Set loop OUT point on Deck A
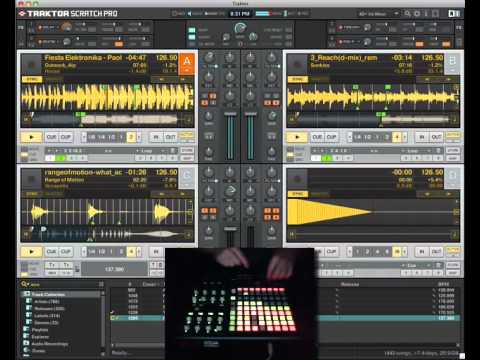 pos(170,137)
